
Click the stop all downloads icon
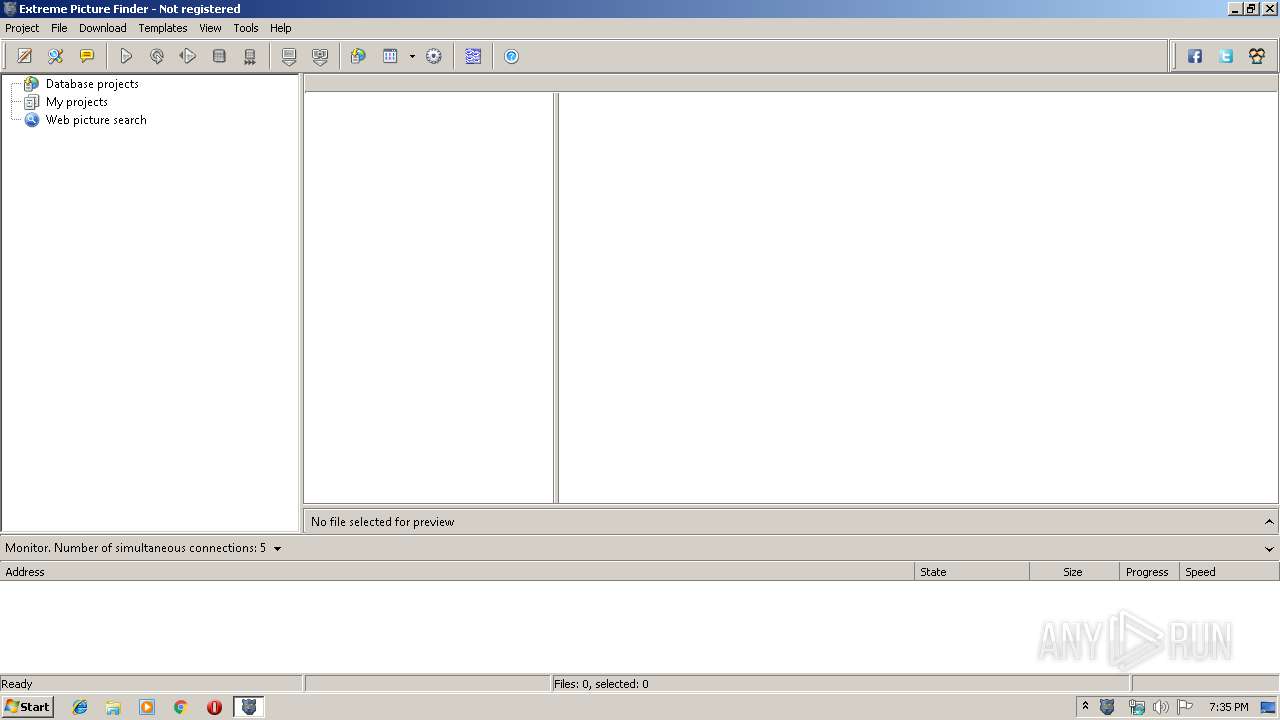(x=250, y=57)
